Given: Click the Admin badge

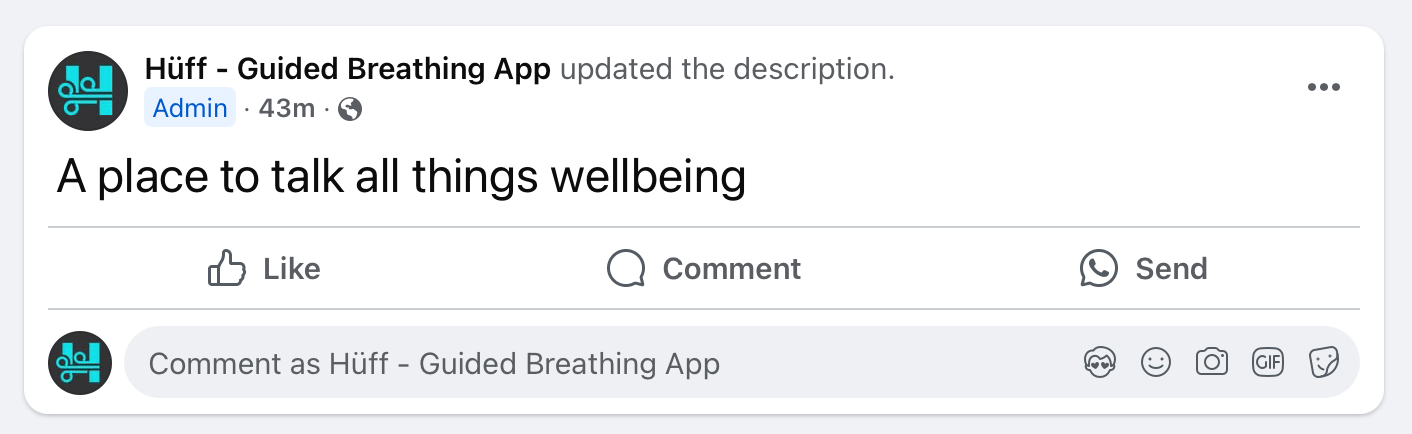Looking at the screenshot, I should pos(190,108).
